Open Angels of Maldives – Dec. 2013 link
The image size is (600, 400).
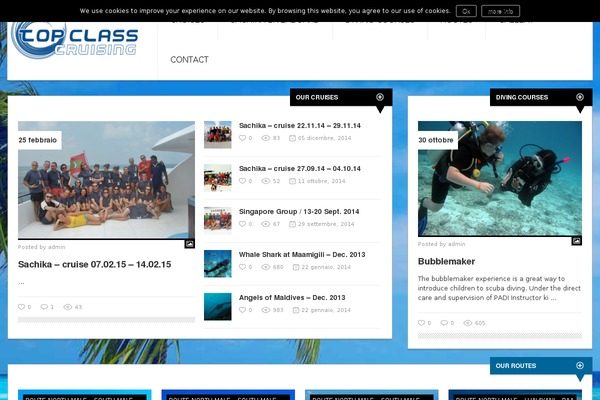pyautogui.click(x=292, y=298)
